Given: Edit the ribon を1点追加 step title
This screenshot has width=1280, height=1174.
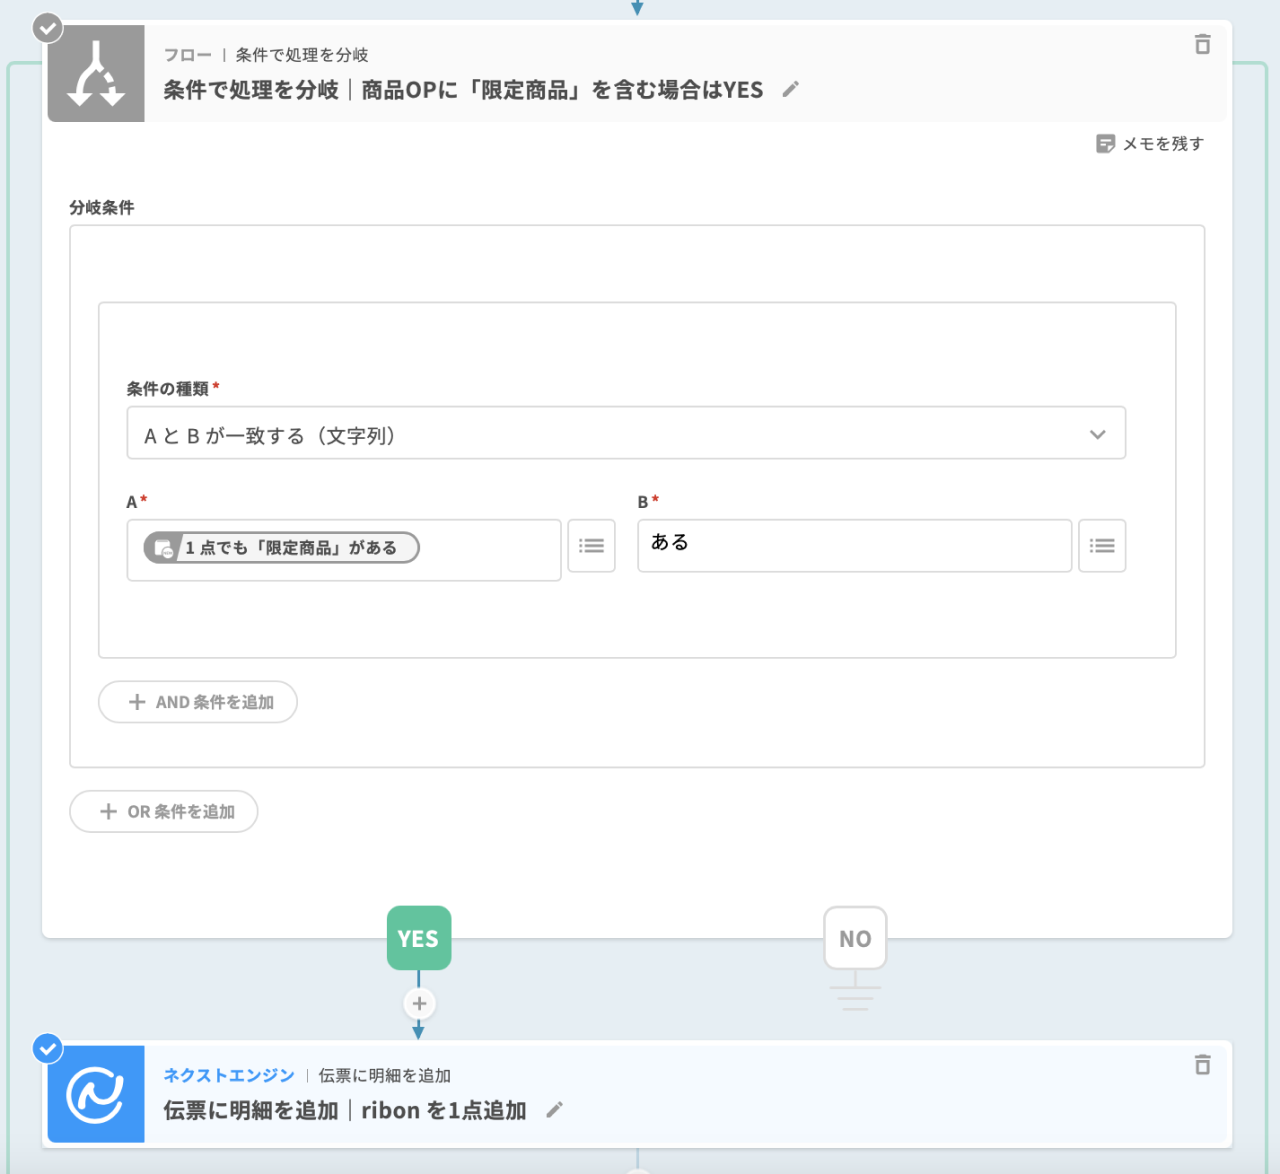Looking at the screenshot, I should (555, 1110).
